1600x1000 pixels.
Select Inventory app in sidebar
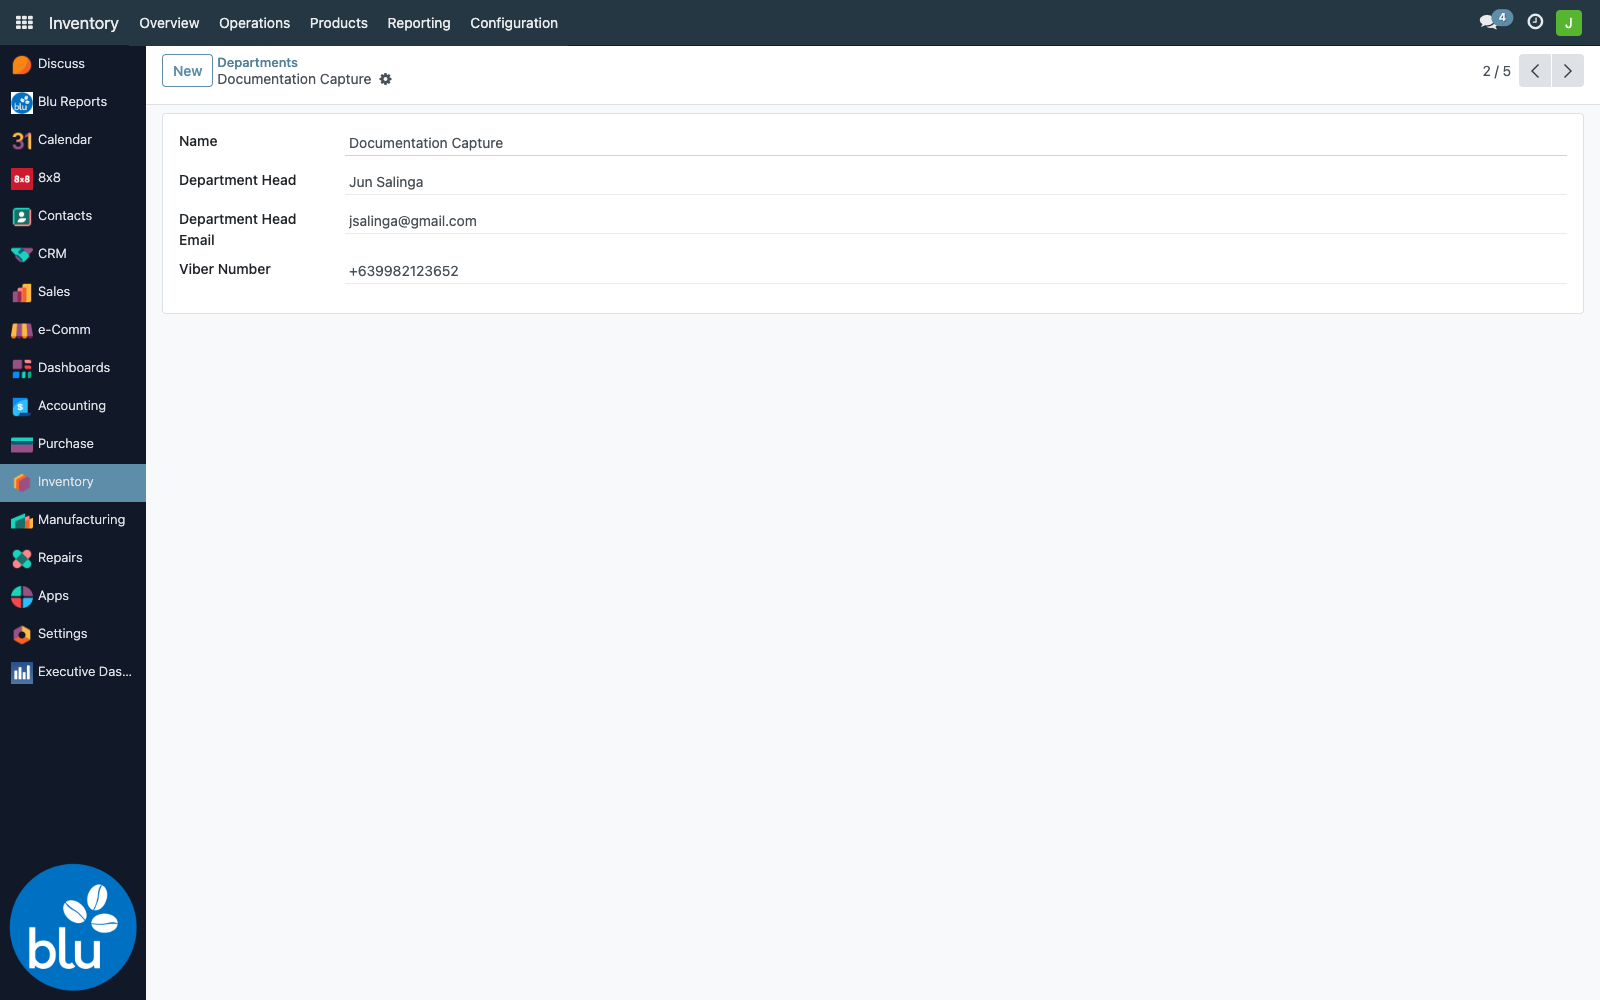(x=73, y=482)
